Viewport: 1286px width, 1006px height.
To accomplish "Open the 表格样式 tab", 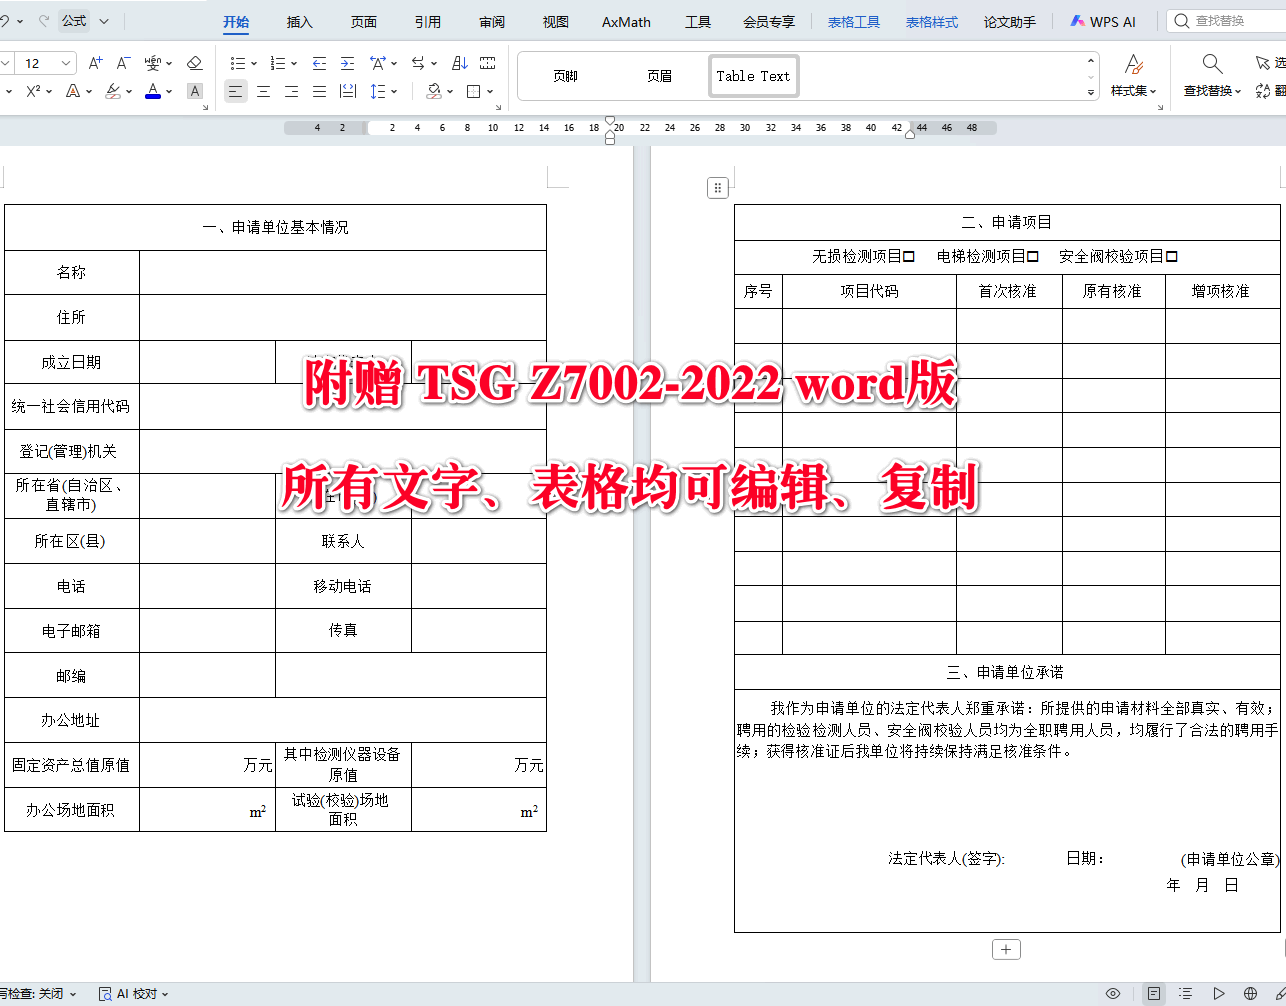I will (x=932, y=21).
